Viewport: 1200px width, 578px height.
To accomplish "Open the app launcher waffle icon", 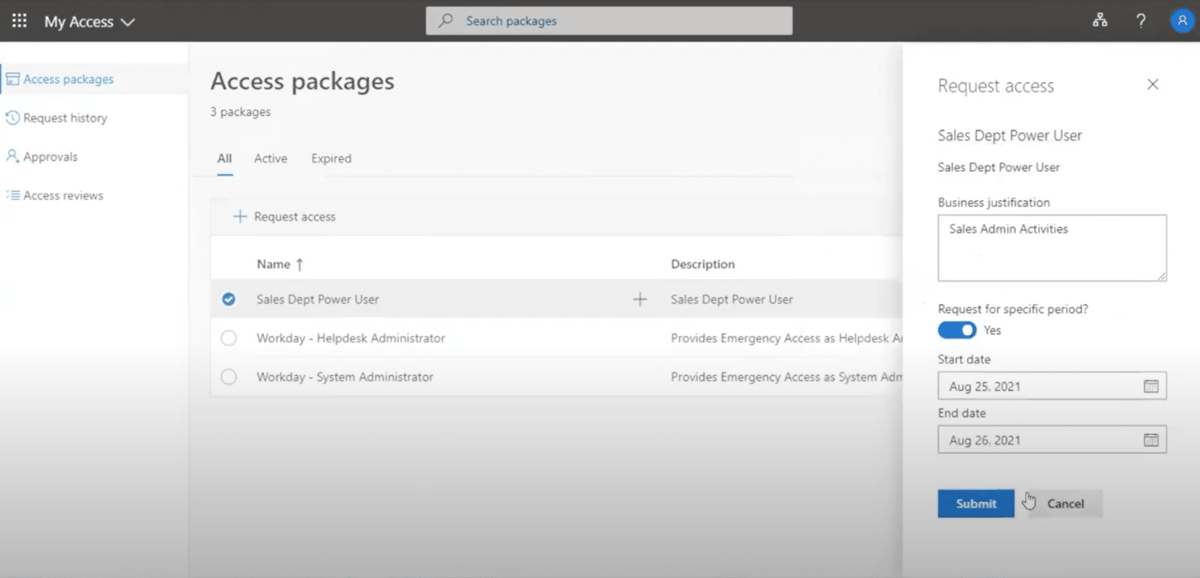I will coord(19,20).
